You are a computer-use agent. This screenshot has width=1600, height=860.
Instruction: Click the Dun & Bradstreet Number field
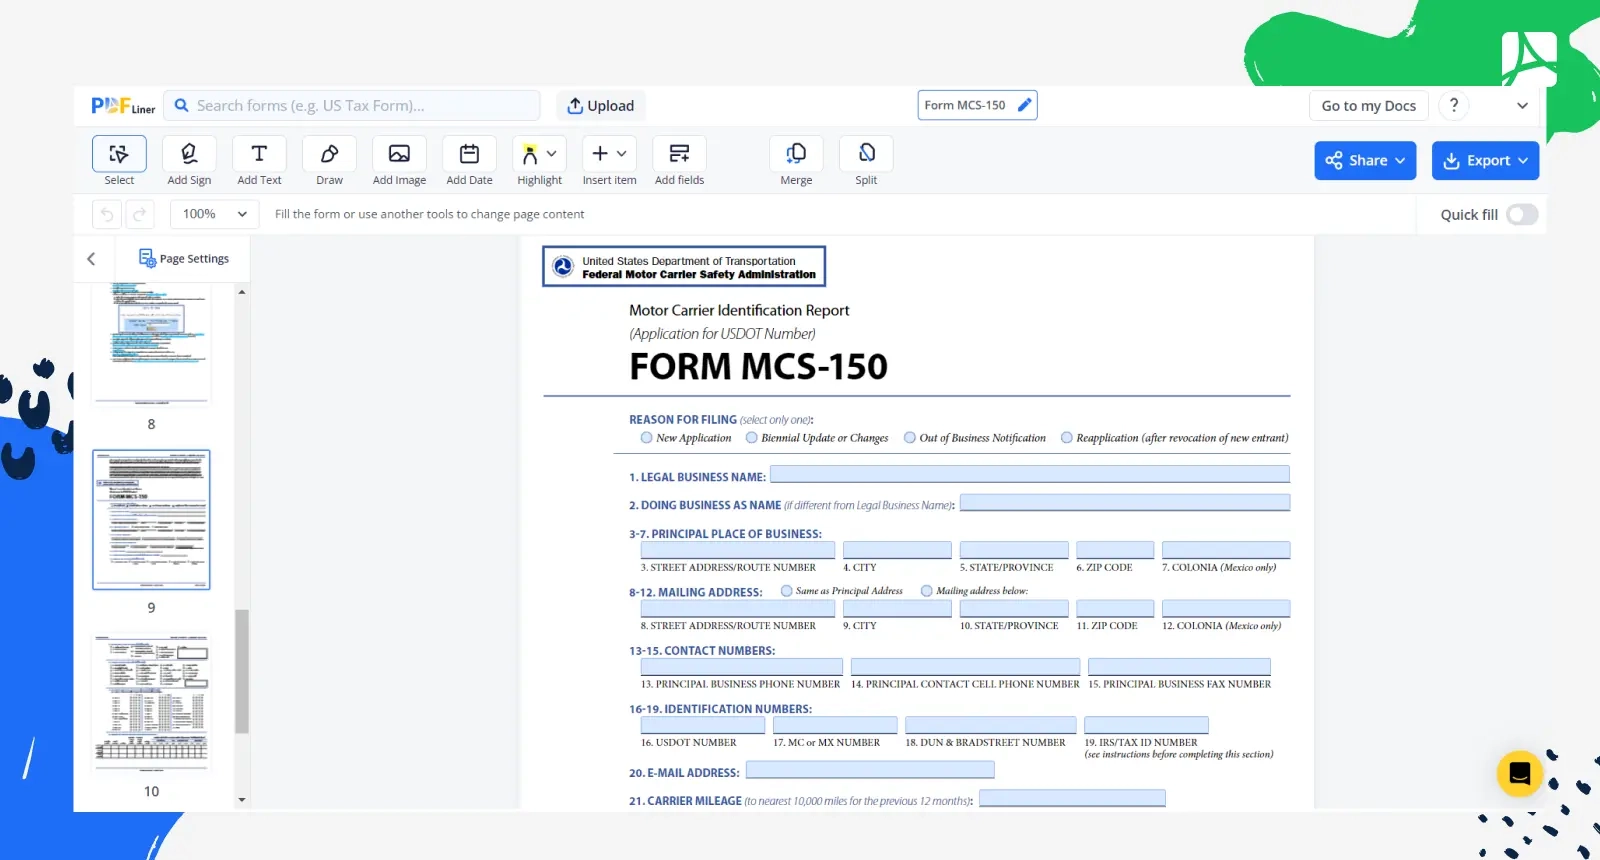click(991, 725)
